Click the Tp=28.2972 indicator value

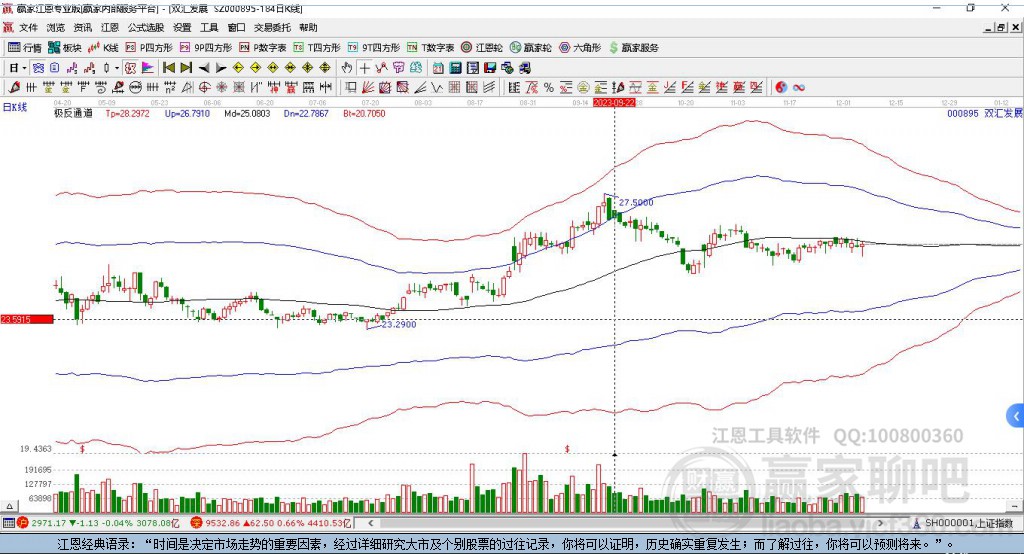[x=127, y=113]
